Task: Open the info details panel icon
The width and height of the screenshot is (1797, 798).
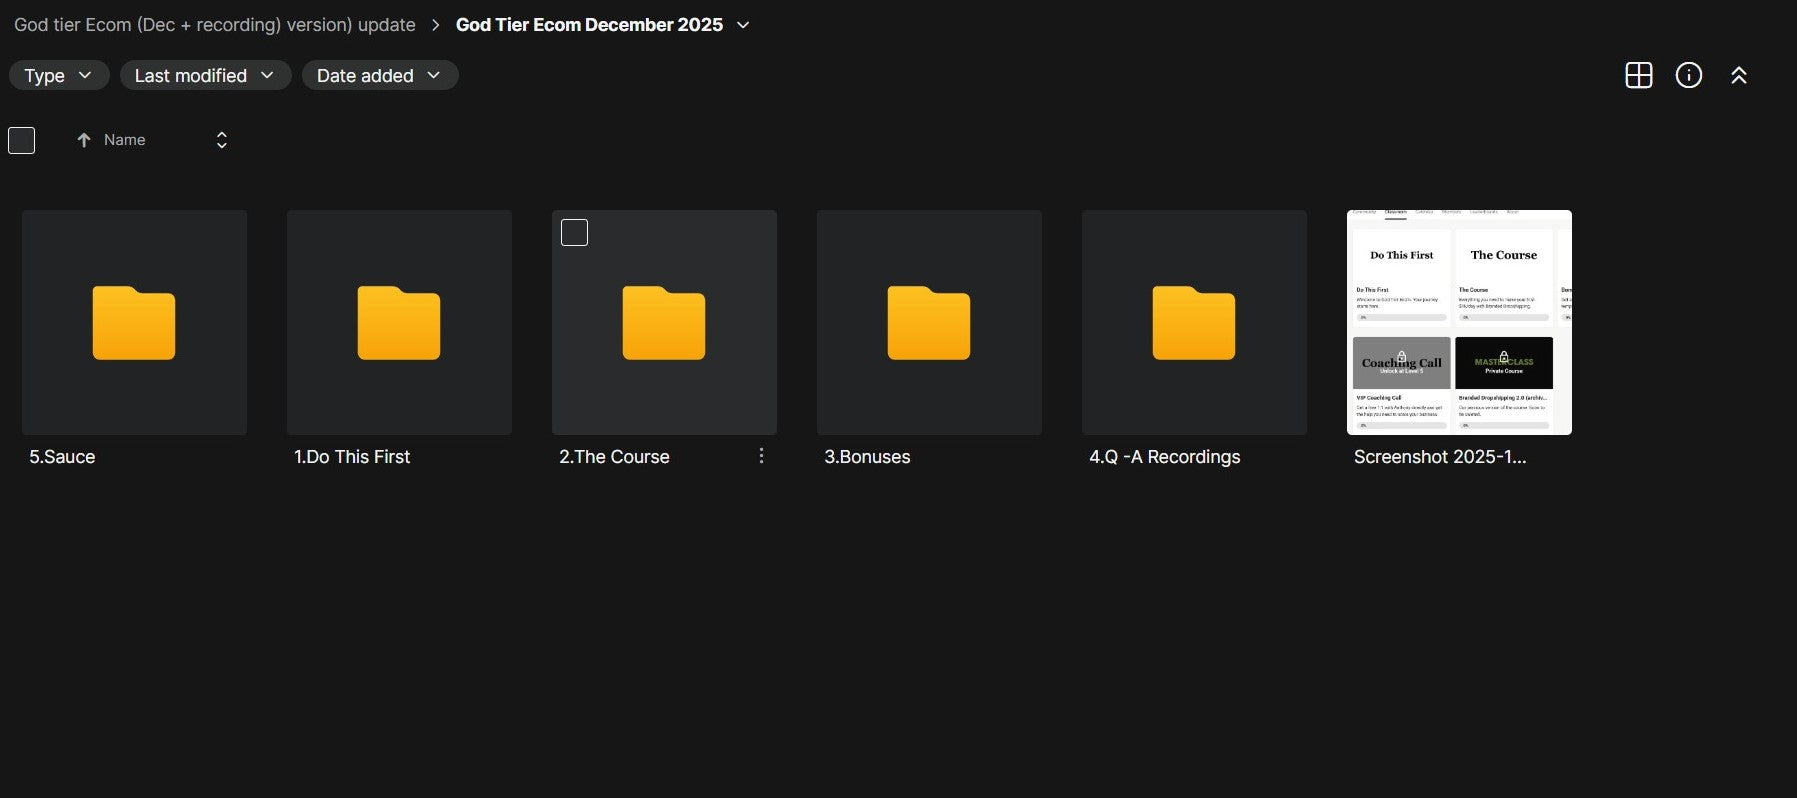Action: 1688,75
